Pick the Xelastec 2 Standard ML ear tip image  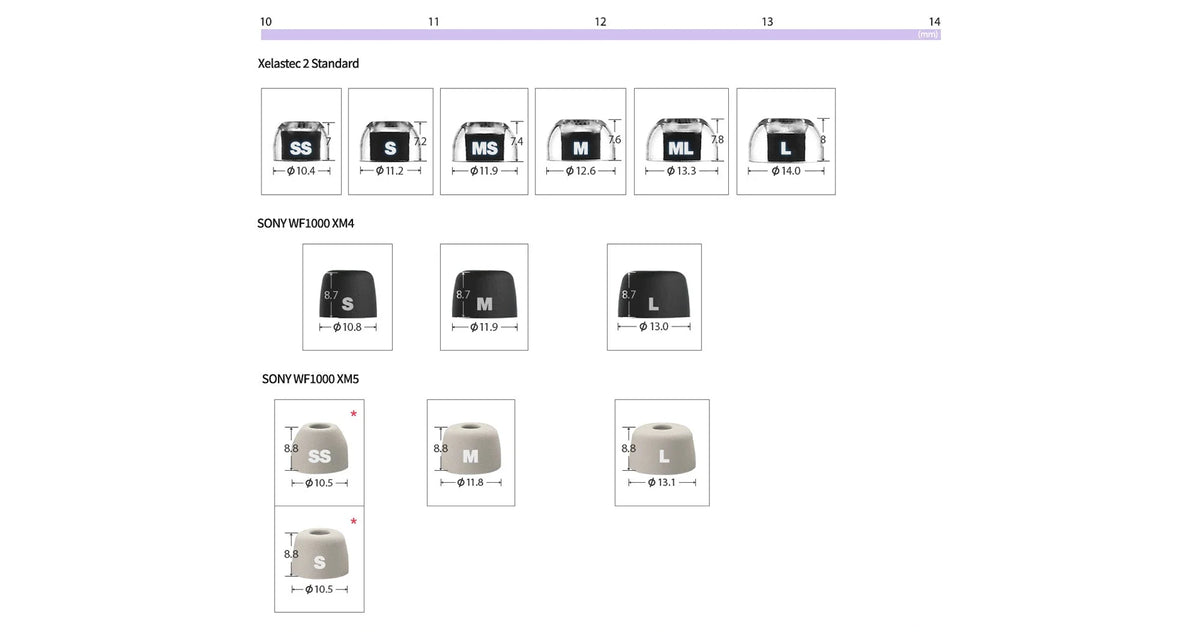pyautogui.click(x=681, y=141)
